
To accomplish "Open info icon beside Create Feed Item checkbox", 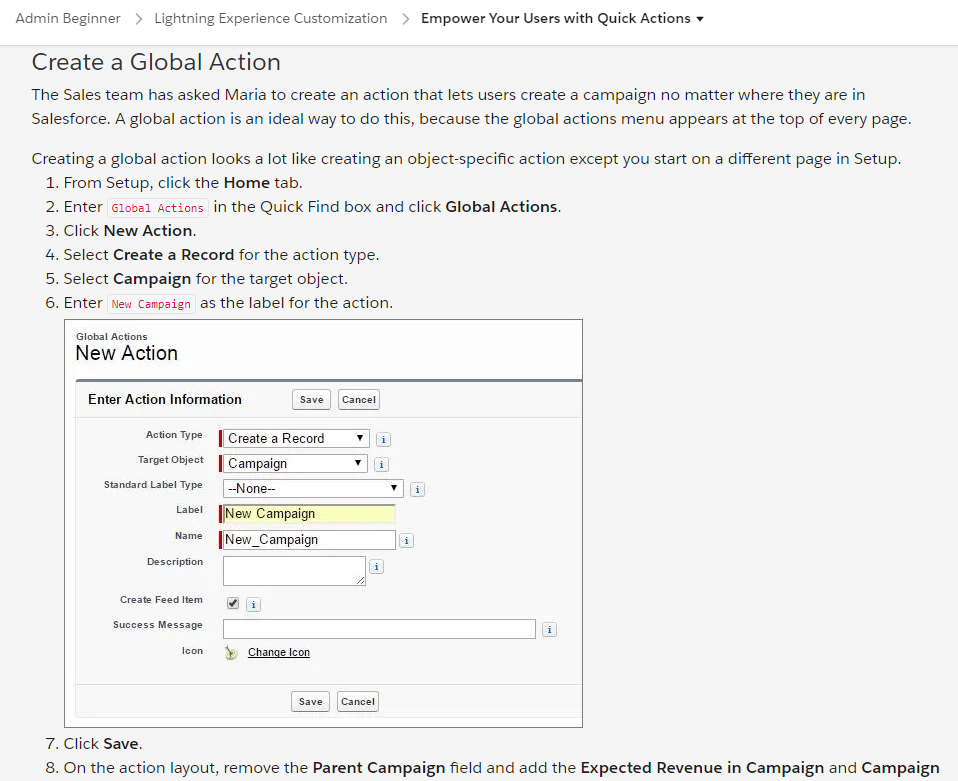I will 253,605.
